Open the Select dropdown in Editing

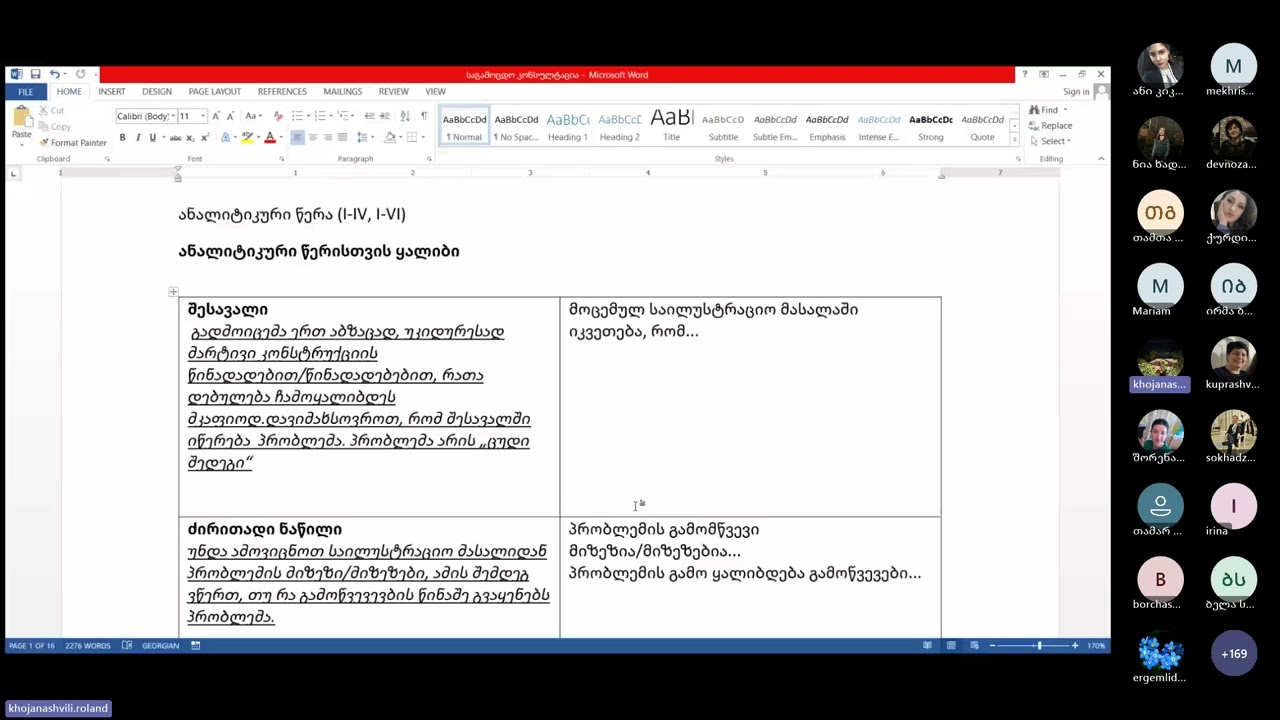(x=1050, y=141)
